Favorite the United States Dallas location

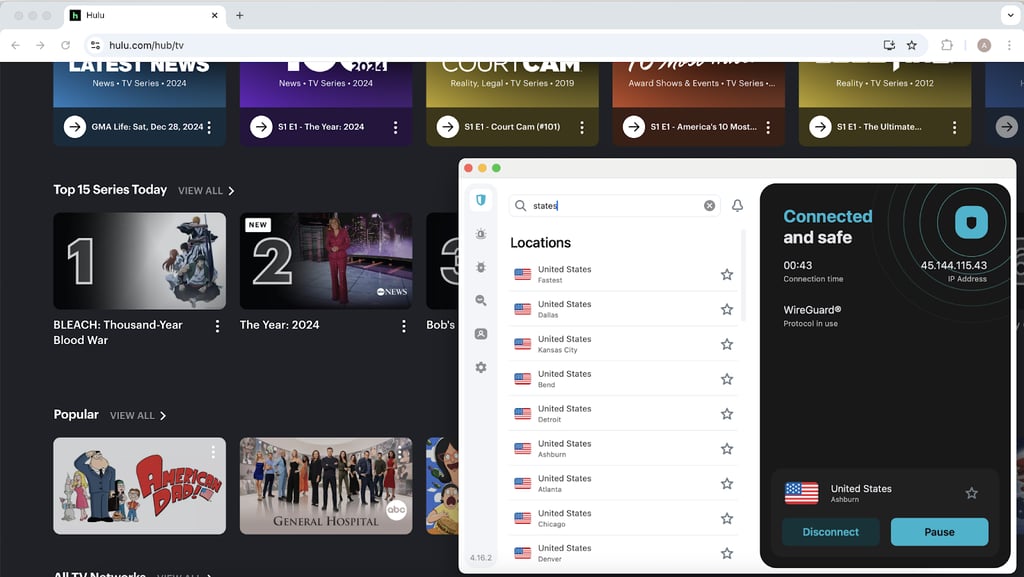727,309
